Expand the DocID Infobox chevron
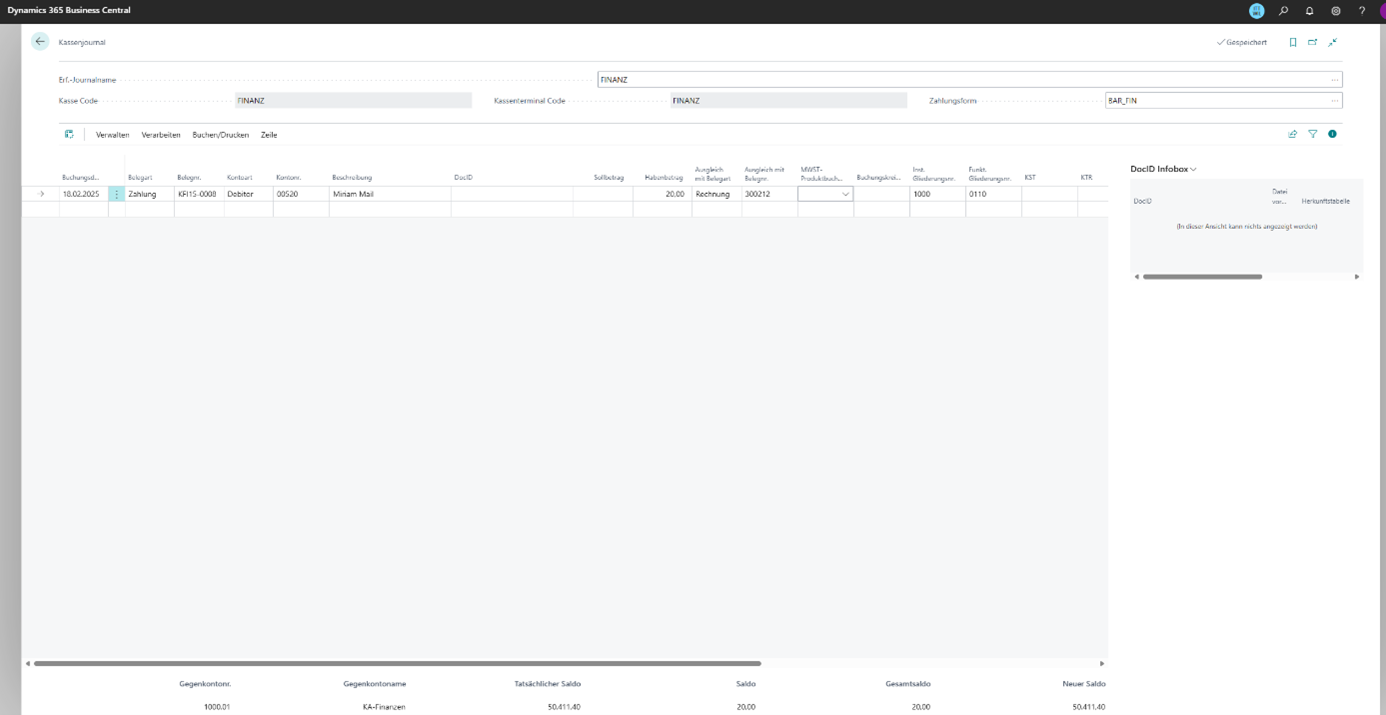 1193,170
